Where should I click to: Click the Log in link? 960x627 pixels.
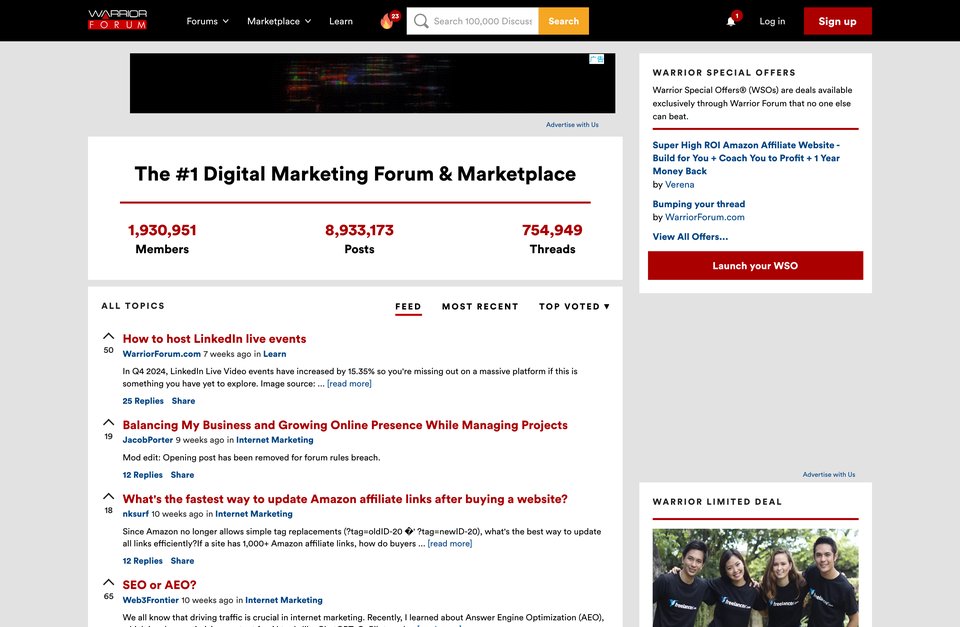(x=772, y=21)
